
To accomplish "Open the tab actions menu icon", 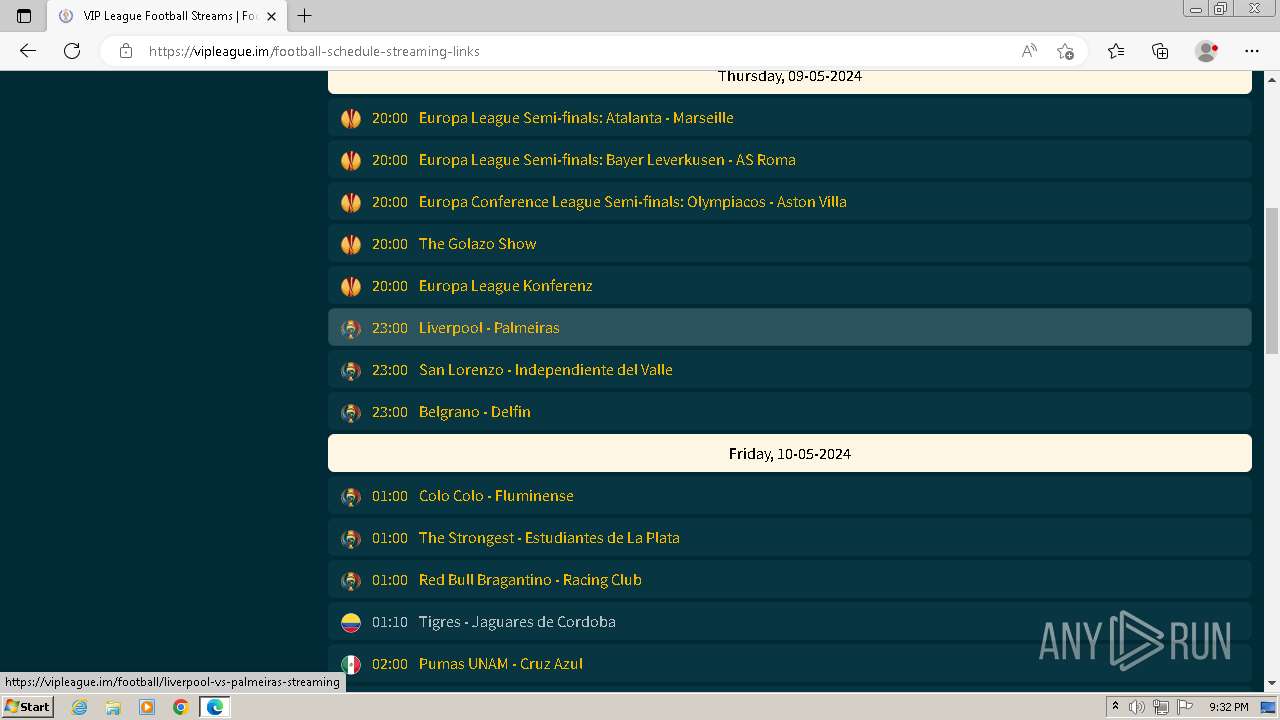I will (24, 16).
